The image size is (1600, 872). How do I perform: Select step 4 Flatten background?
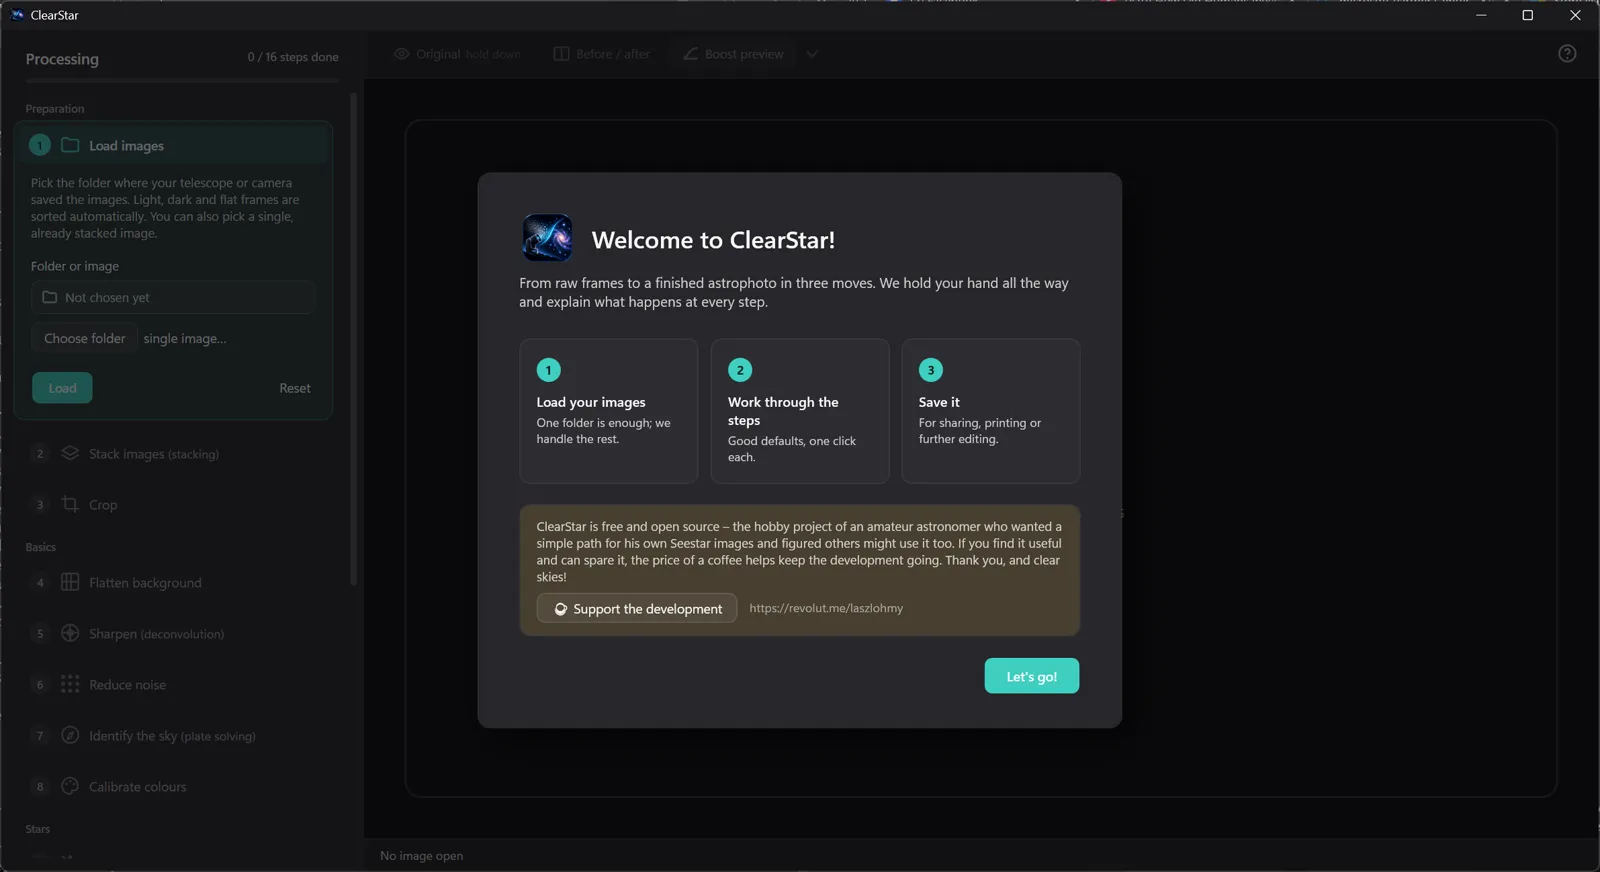[x=174, y=582]
